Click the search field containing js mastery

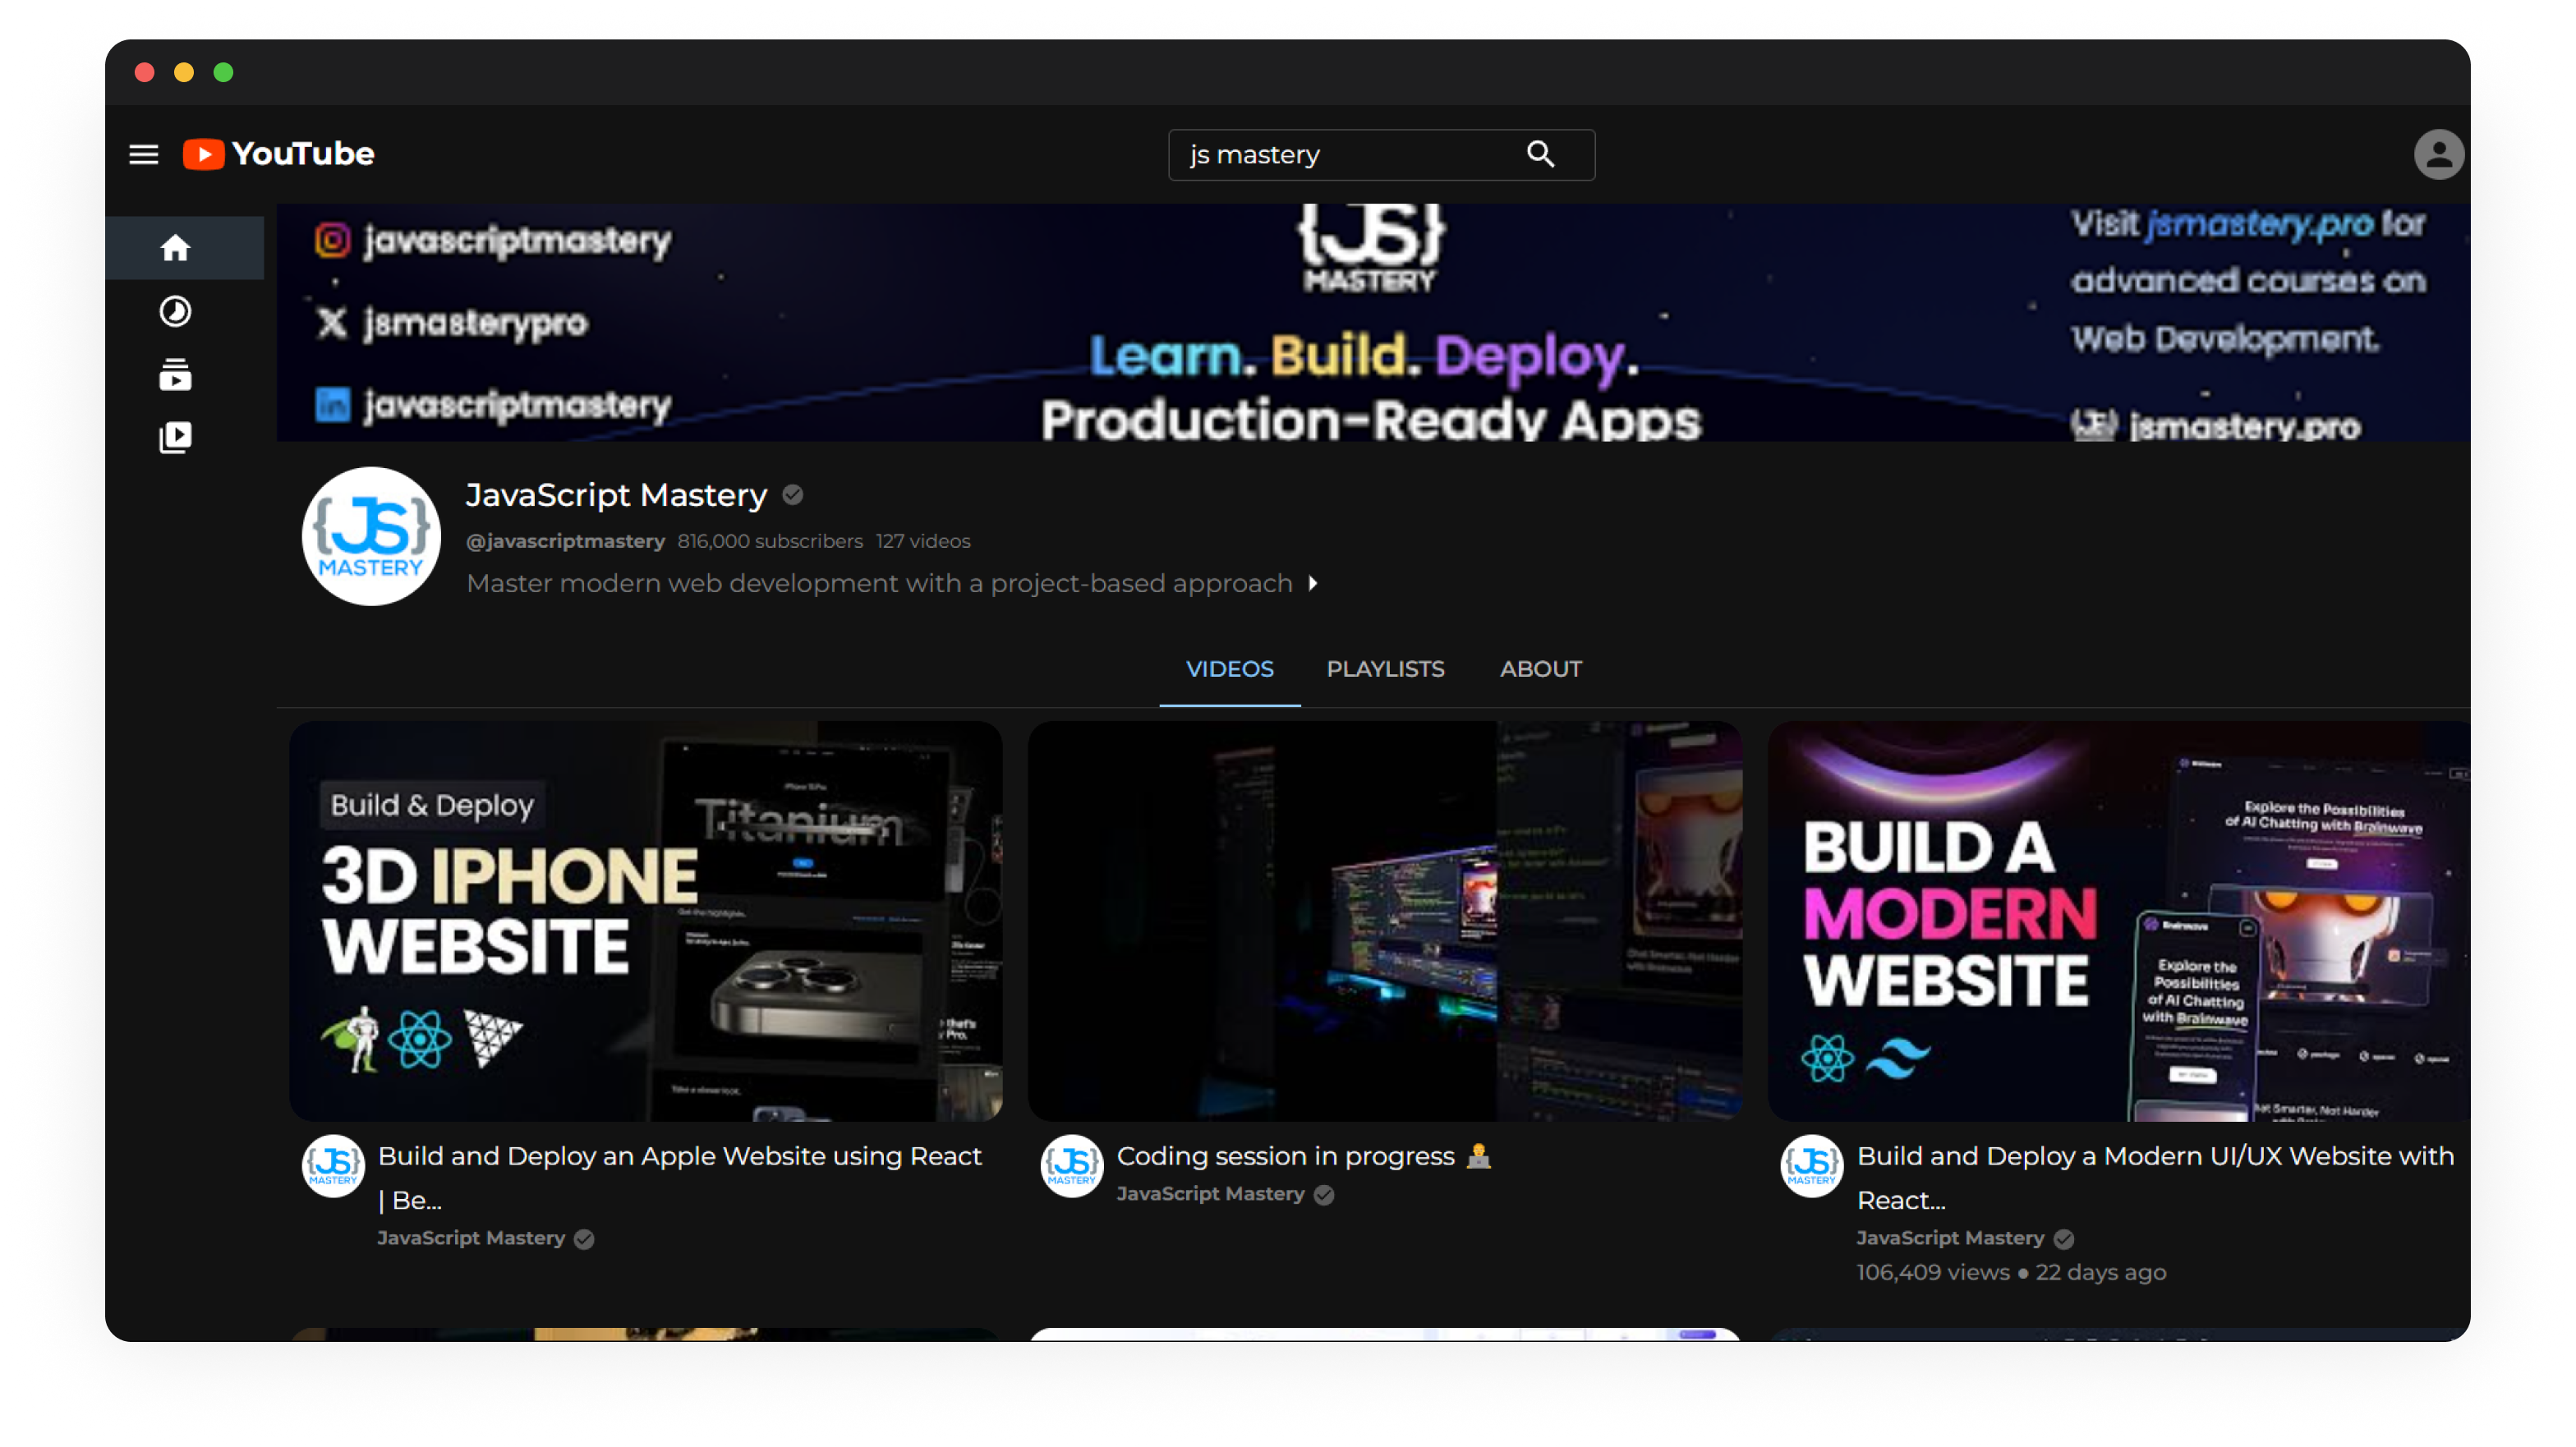coord(1381,154)
